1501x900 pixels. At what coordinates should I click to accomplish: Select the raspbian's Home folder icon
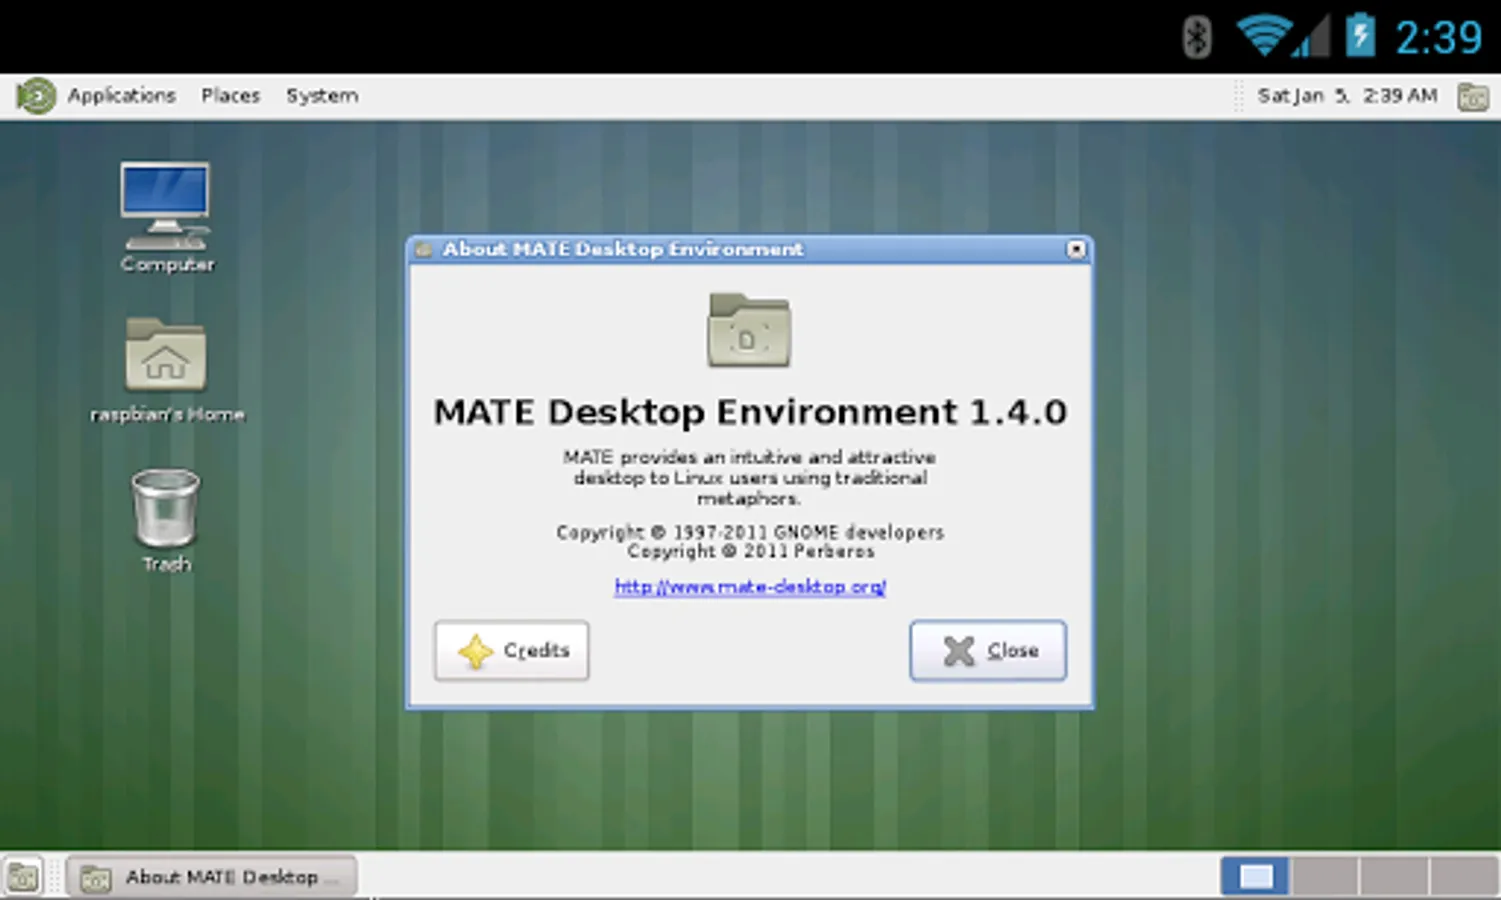167,370
